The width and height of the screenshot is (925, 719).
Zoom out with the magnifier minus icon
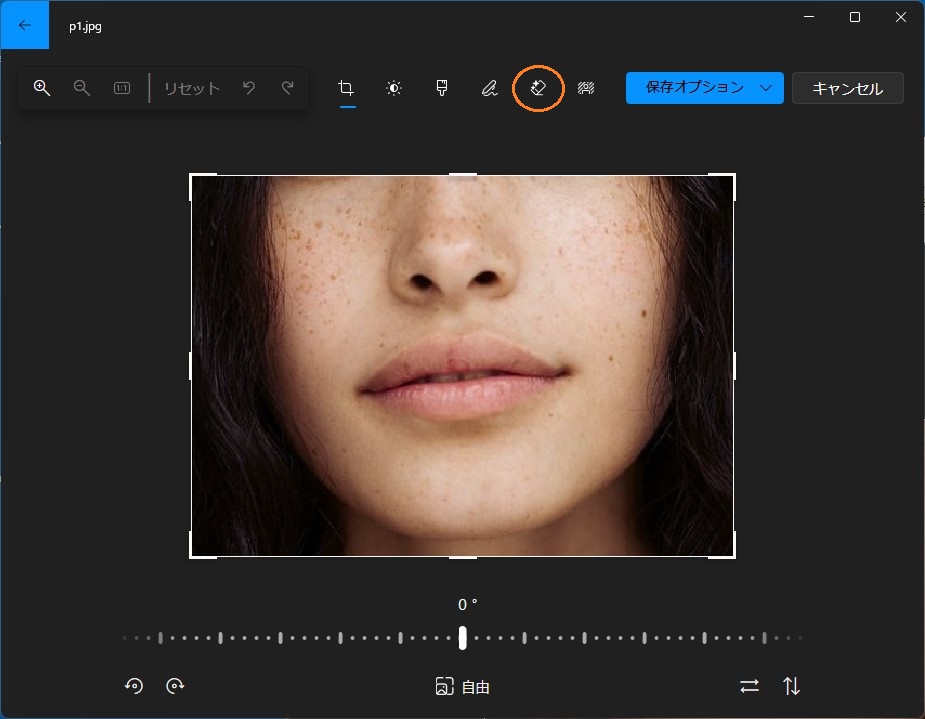81,88
